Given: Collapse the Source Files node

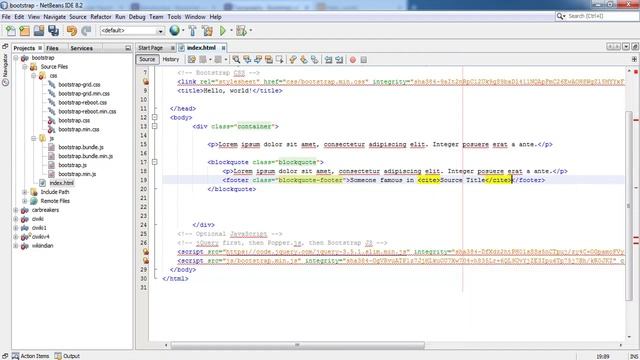Looking at the screenshot, I should tap(25, 67).
